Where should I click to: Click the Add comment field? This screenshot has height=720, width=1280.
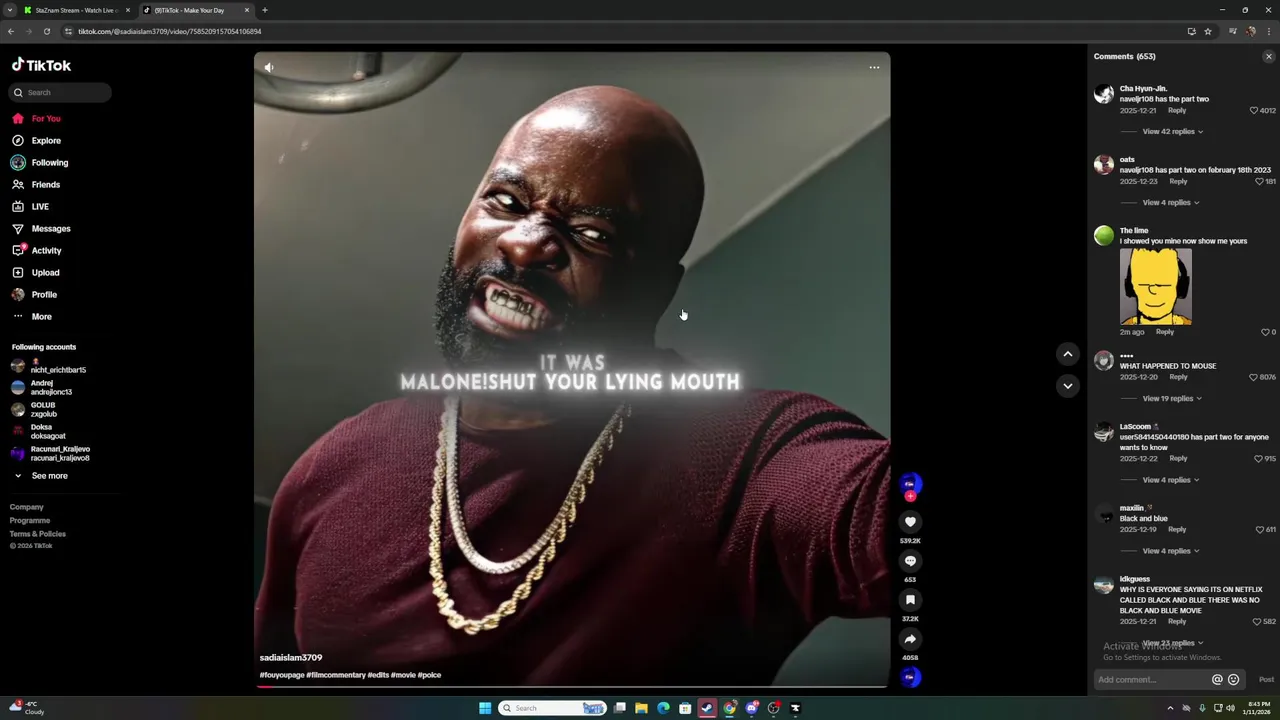click(x=1152, y=680)
